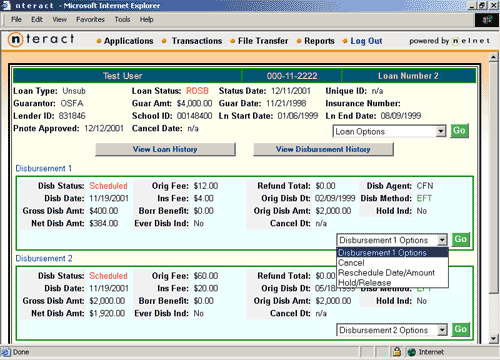
Task: Open the Edit menu
Action: [37, 19]
